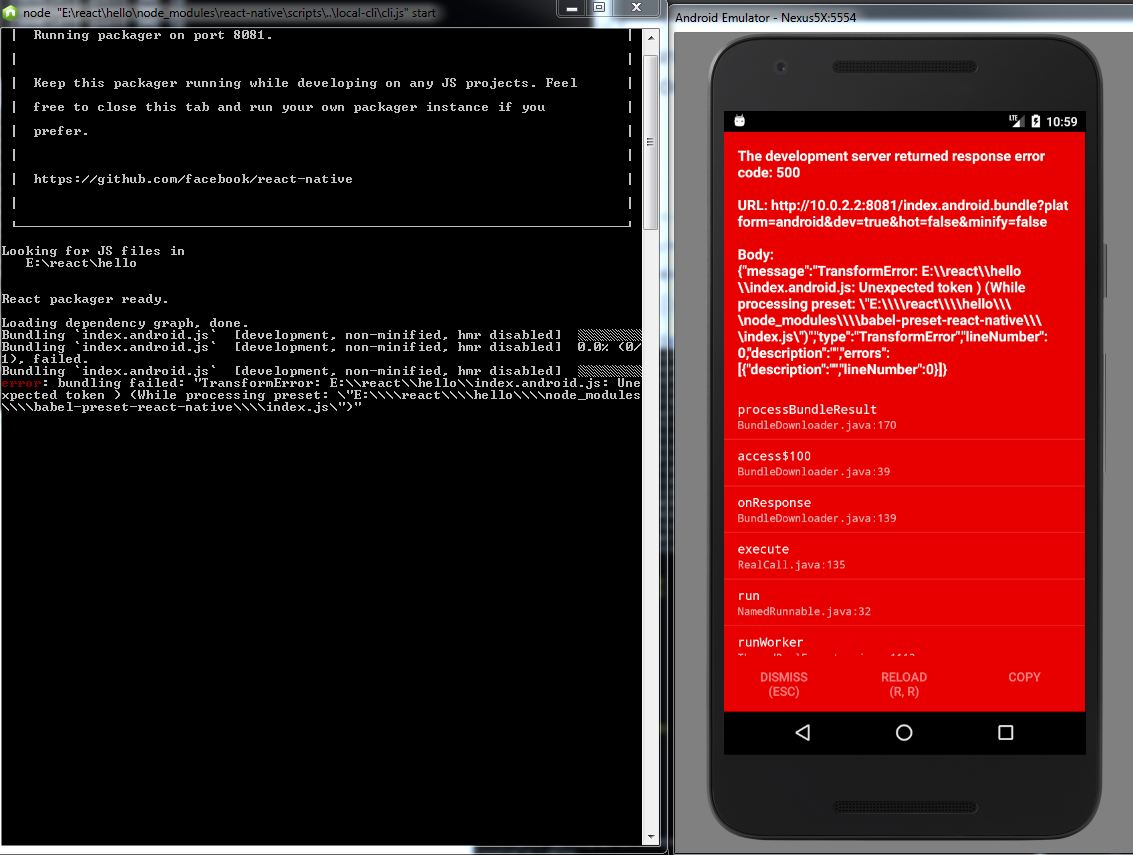Select runWorker stack frame
Screen dimensions: 1133x855
click(904, 642)
